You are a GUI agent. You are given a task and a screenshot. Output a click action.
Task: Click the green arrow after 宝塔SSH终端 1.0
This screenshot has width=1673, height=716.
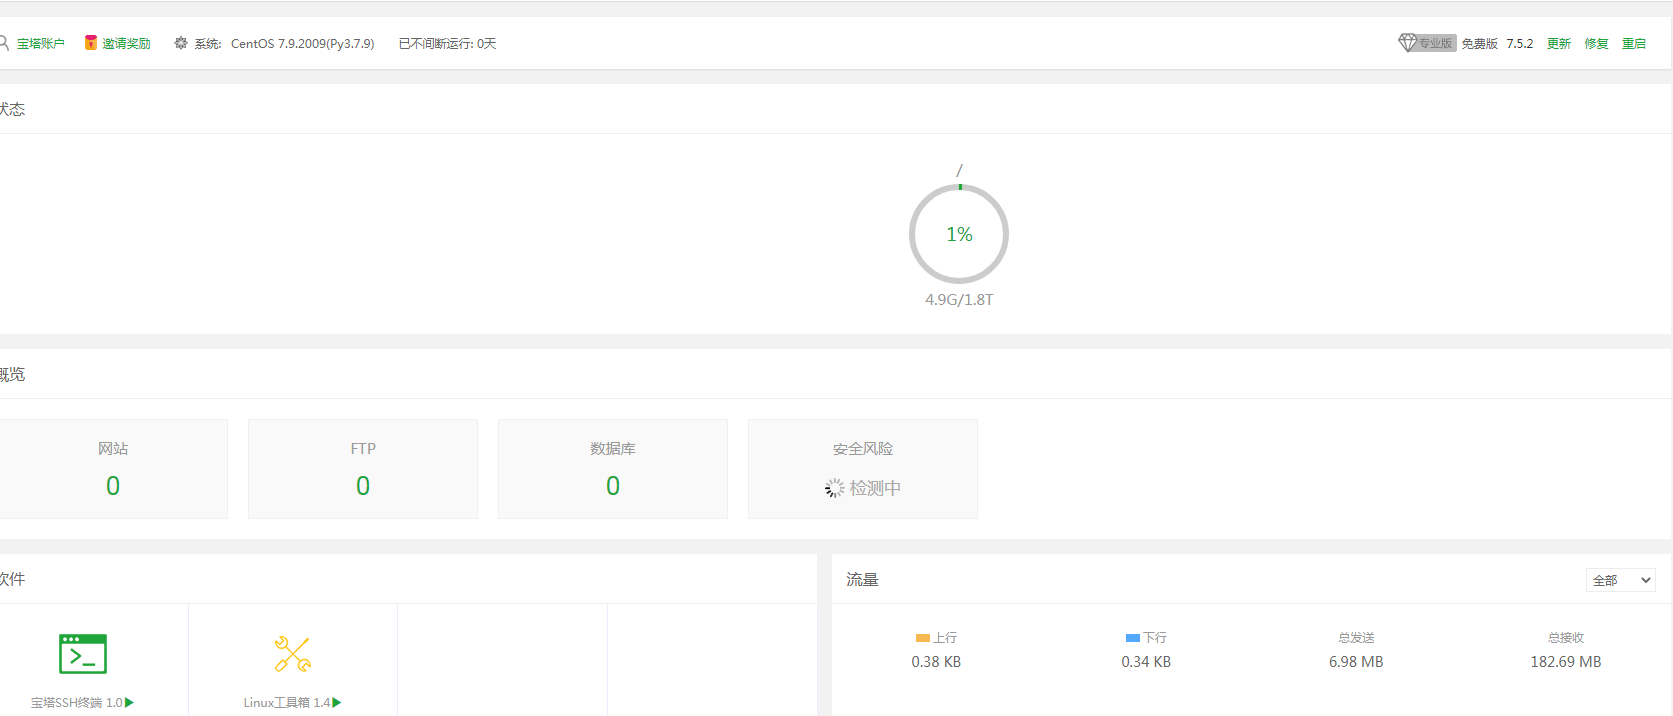129,703
